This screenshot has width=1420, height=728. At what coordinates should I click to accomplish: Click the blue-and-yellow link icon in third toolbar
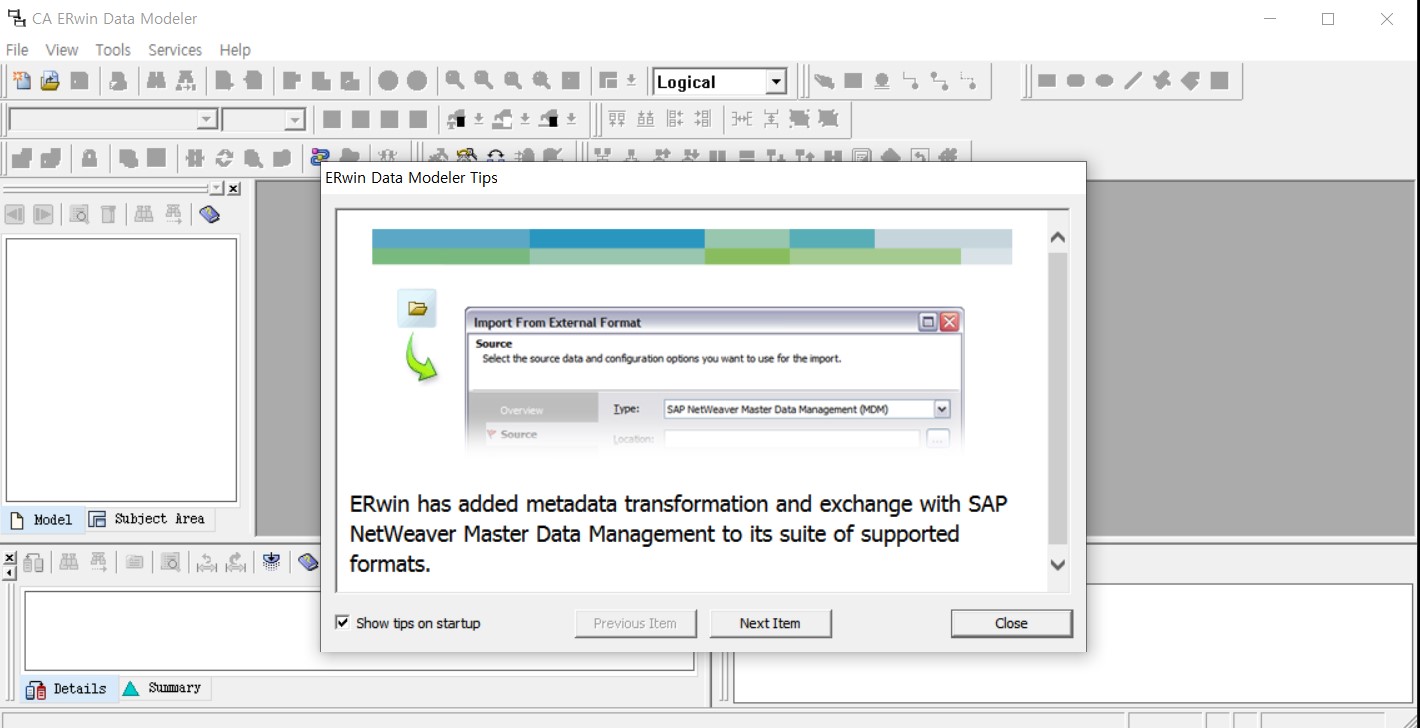pyautogui.click(x=320, y=158)
